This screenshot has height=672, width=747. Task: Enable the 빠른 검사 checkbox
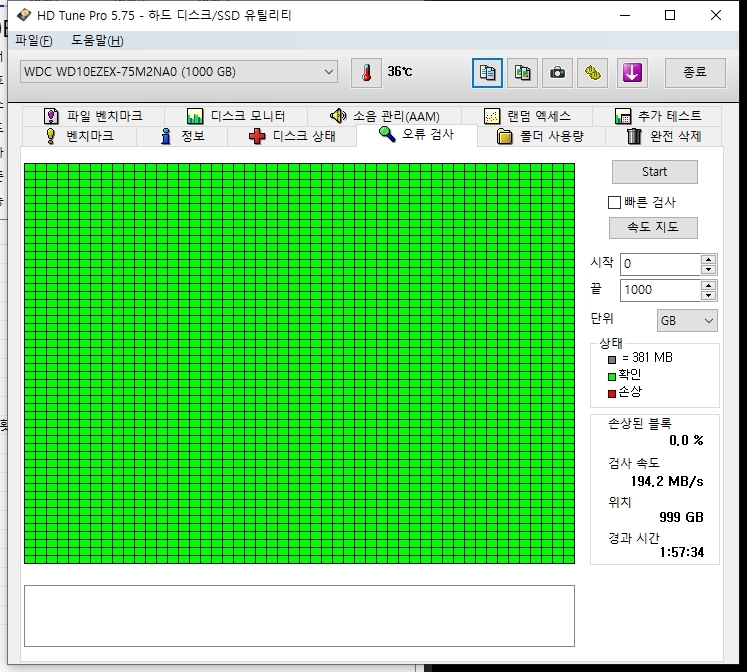click(614, 202)
